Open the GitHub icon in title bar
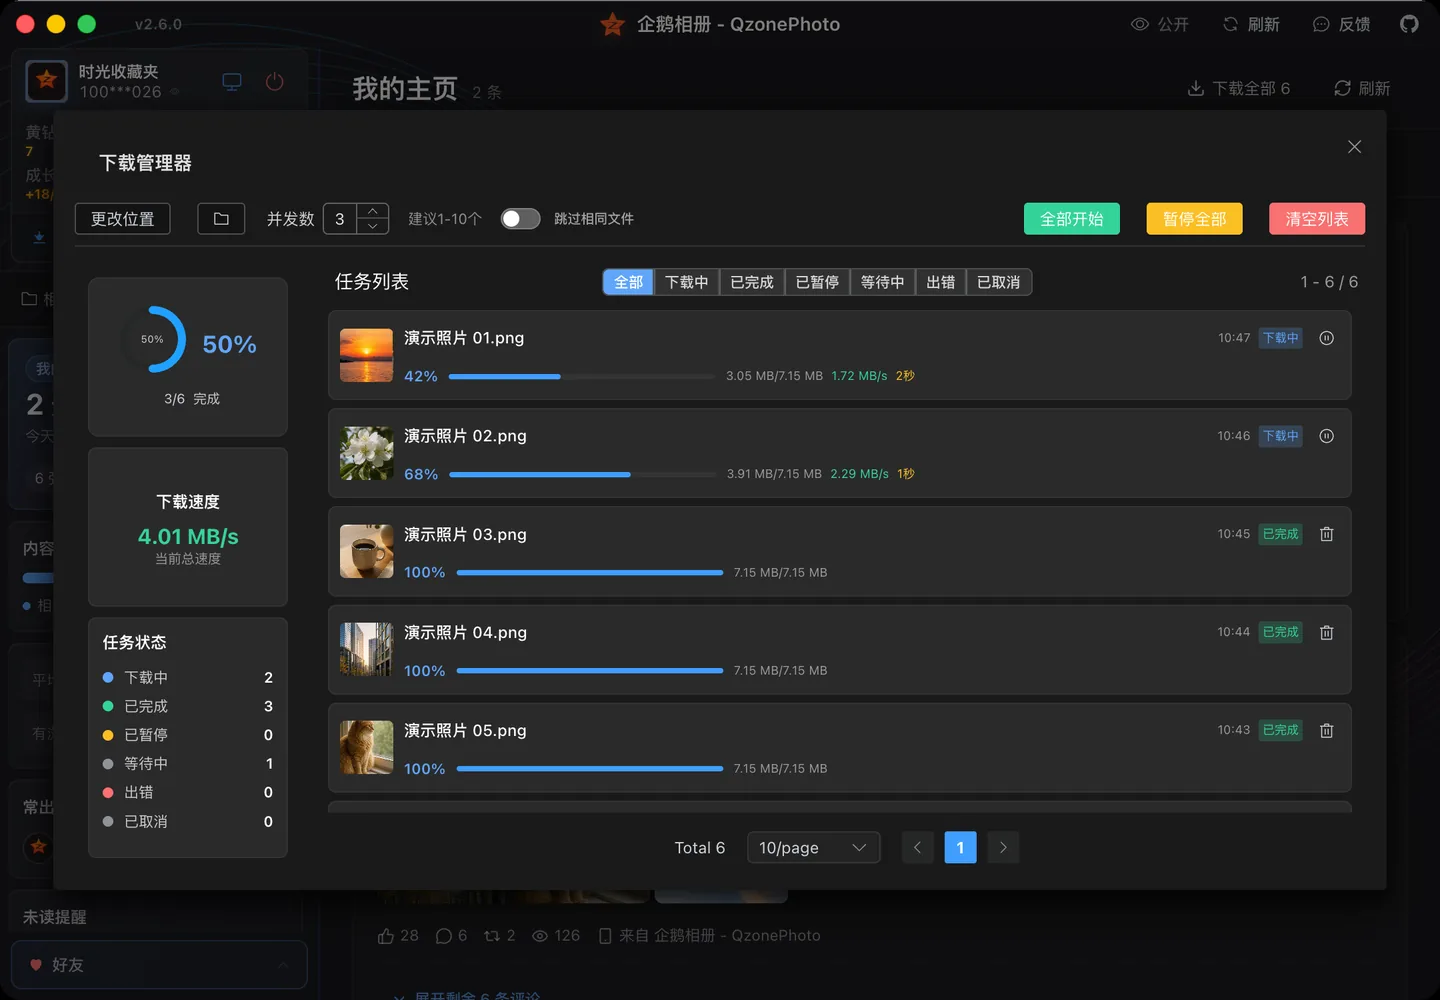The image size is (1440, 1000). tap(1409, 24)
